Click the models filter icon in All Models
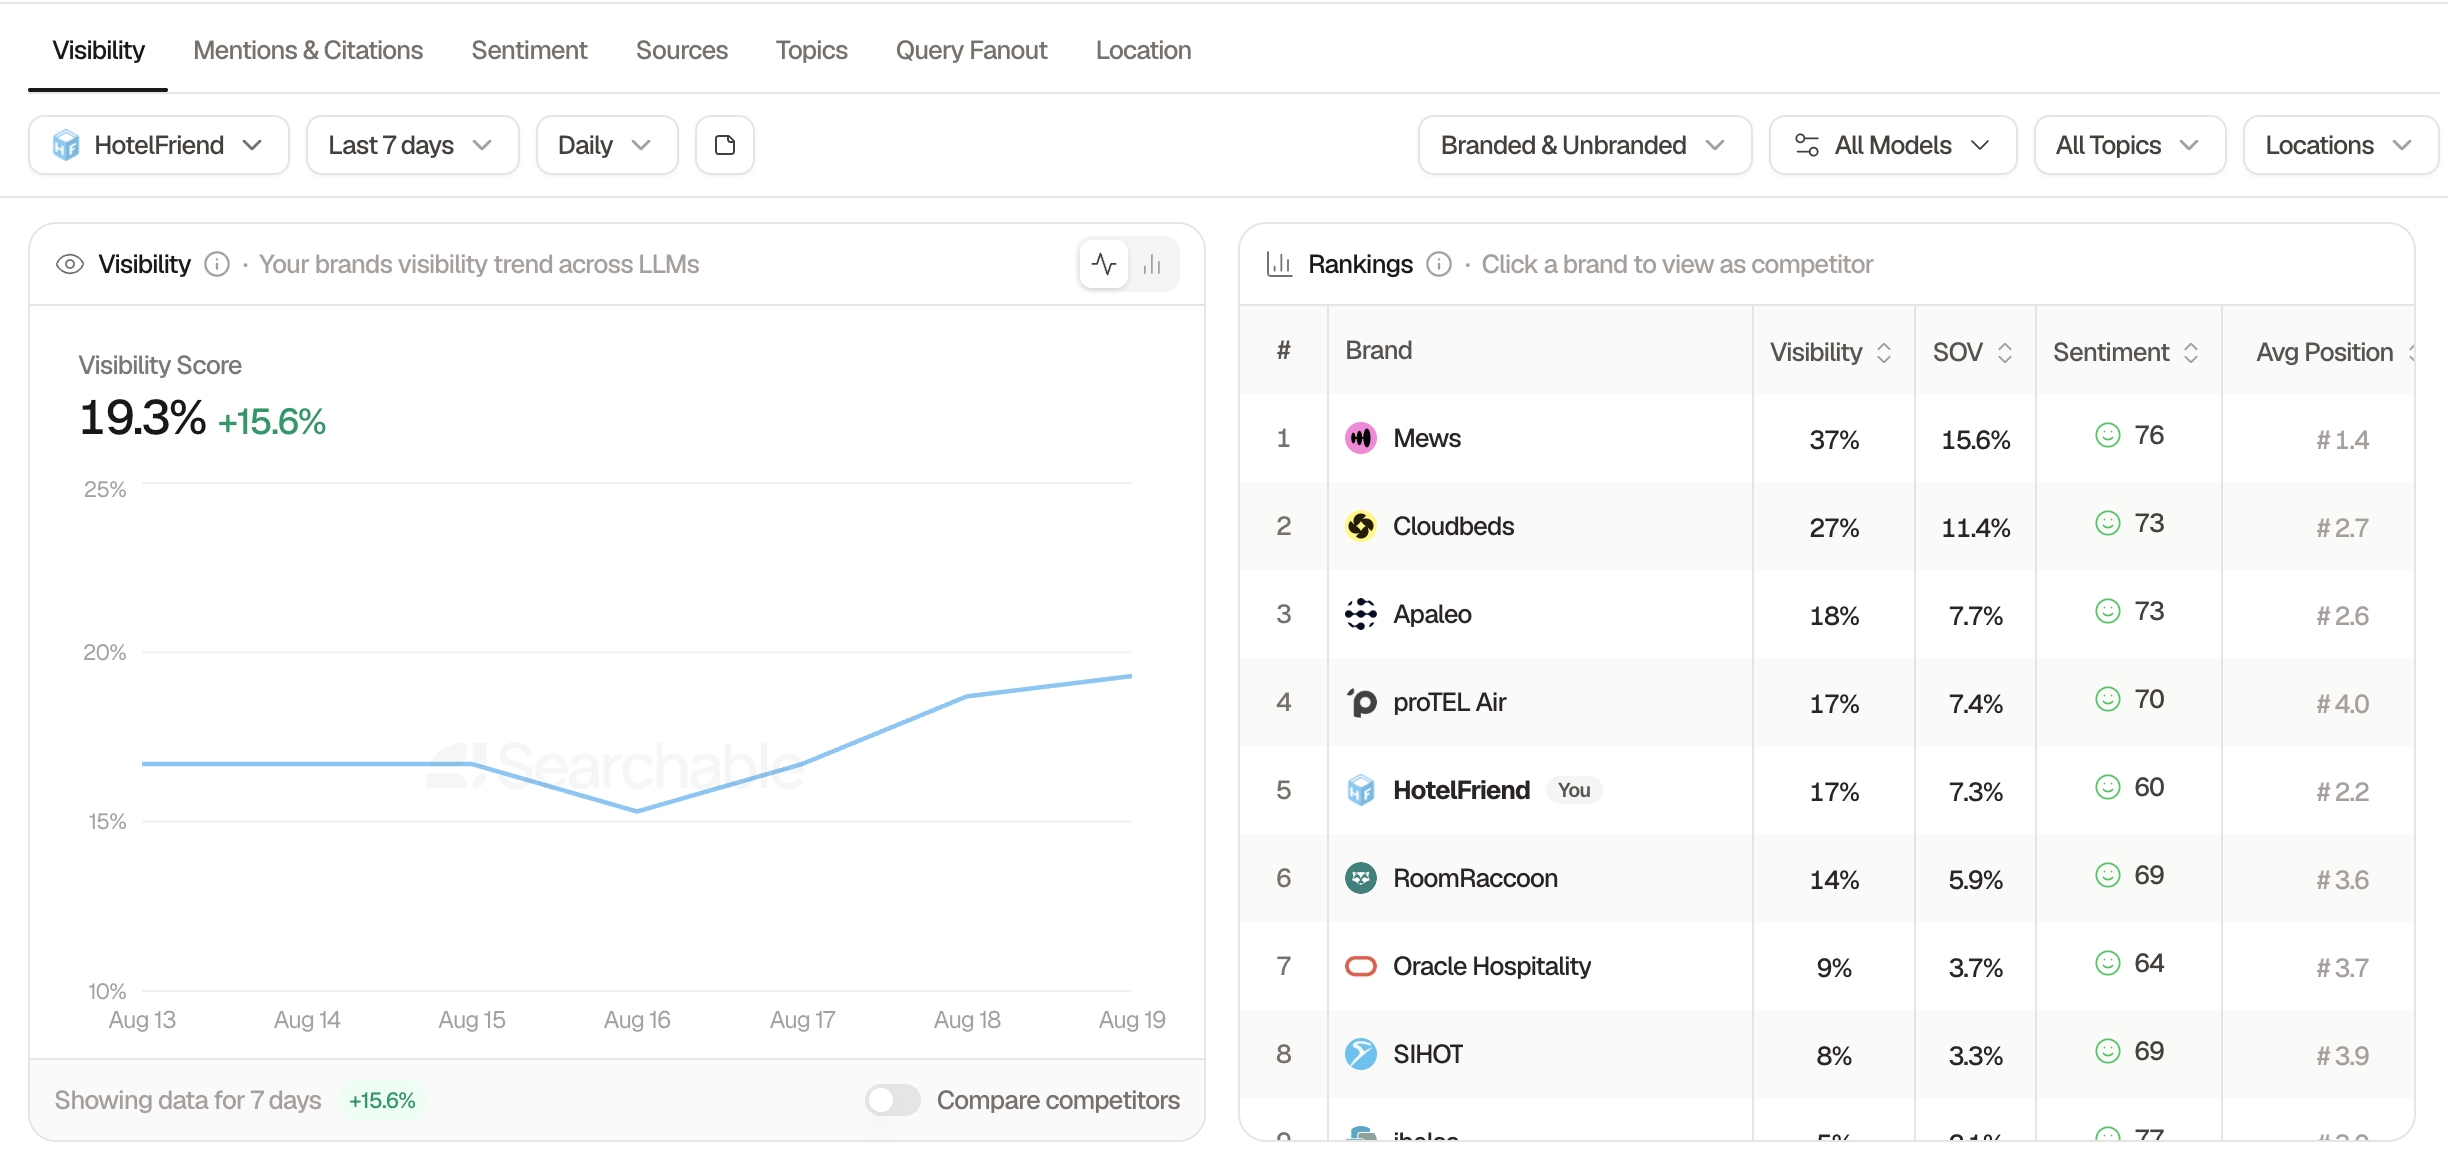 pos(1807,145)
